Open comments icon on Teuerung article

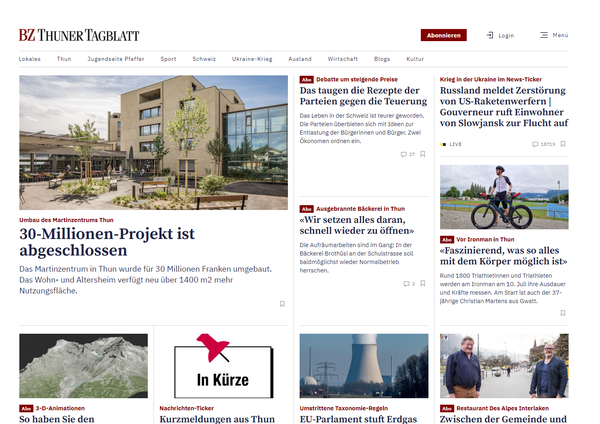coord(403,154)
